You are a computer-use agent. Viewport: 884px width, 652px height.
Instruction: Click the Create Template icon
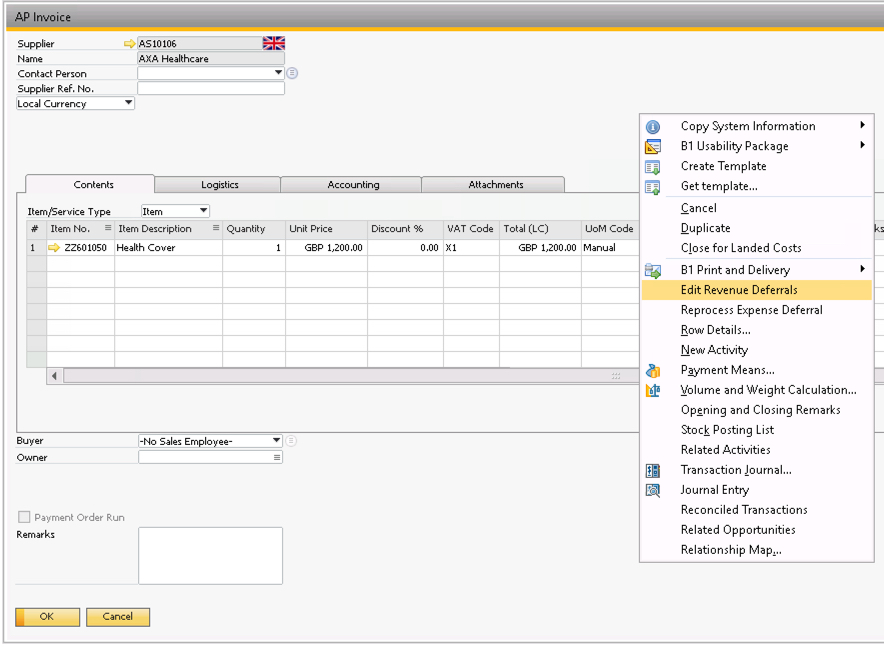653,167
